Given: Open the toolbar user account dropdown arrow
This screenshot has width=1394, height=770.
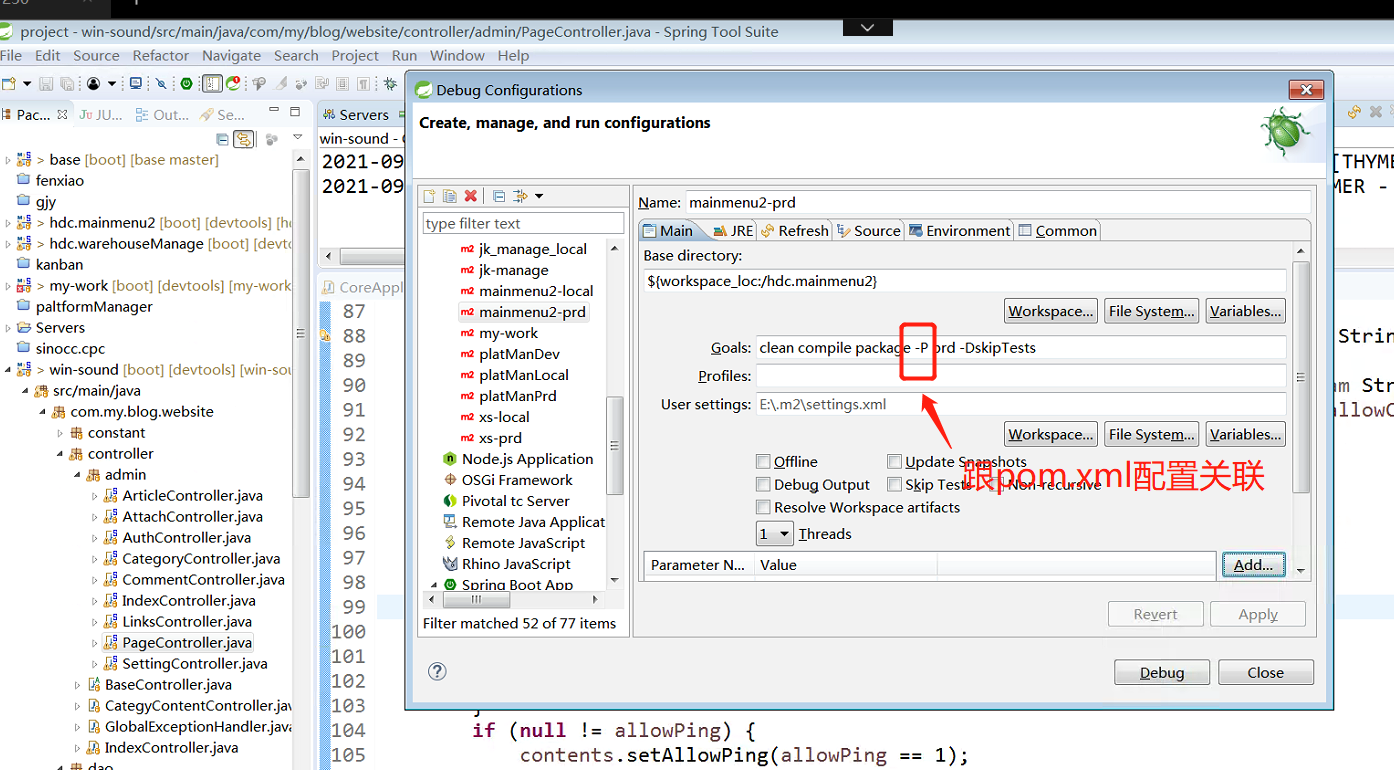Looking at the screenshot, I should 112,84.
